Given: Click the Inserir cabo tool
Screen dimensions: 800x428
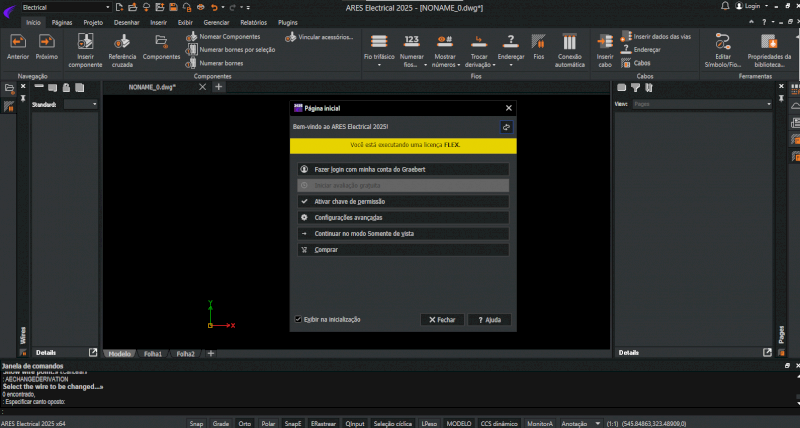Looking at the screenshot, I should (x=605, y=50).
